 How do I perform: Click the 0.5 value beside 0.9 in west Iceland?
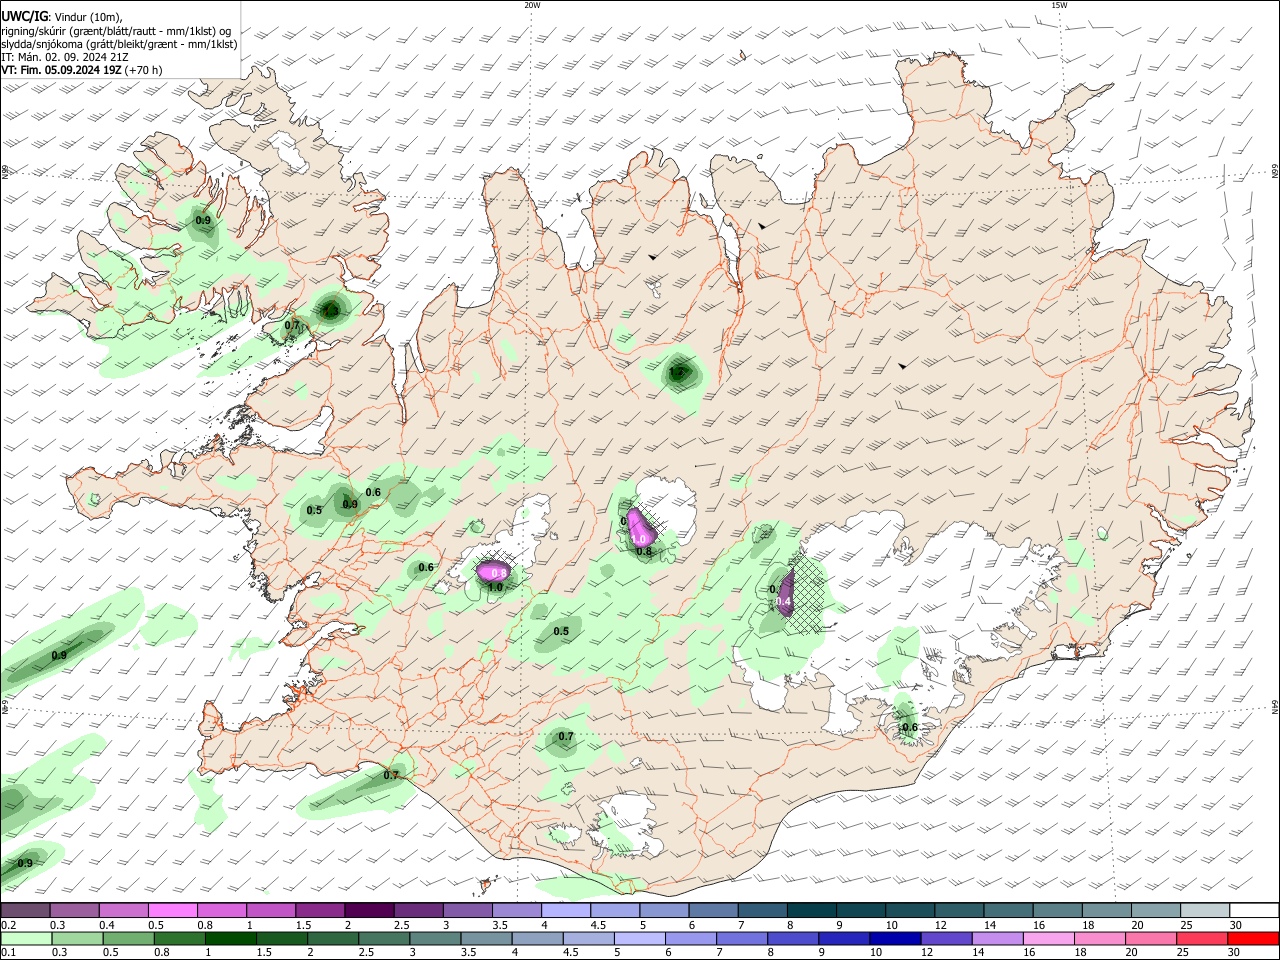pos(314,511)
